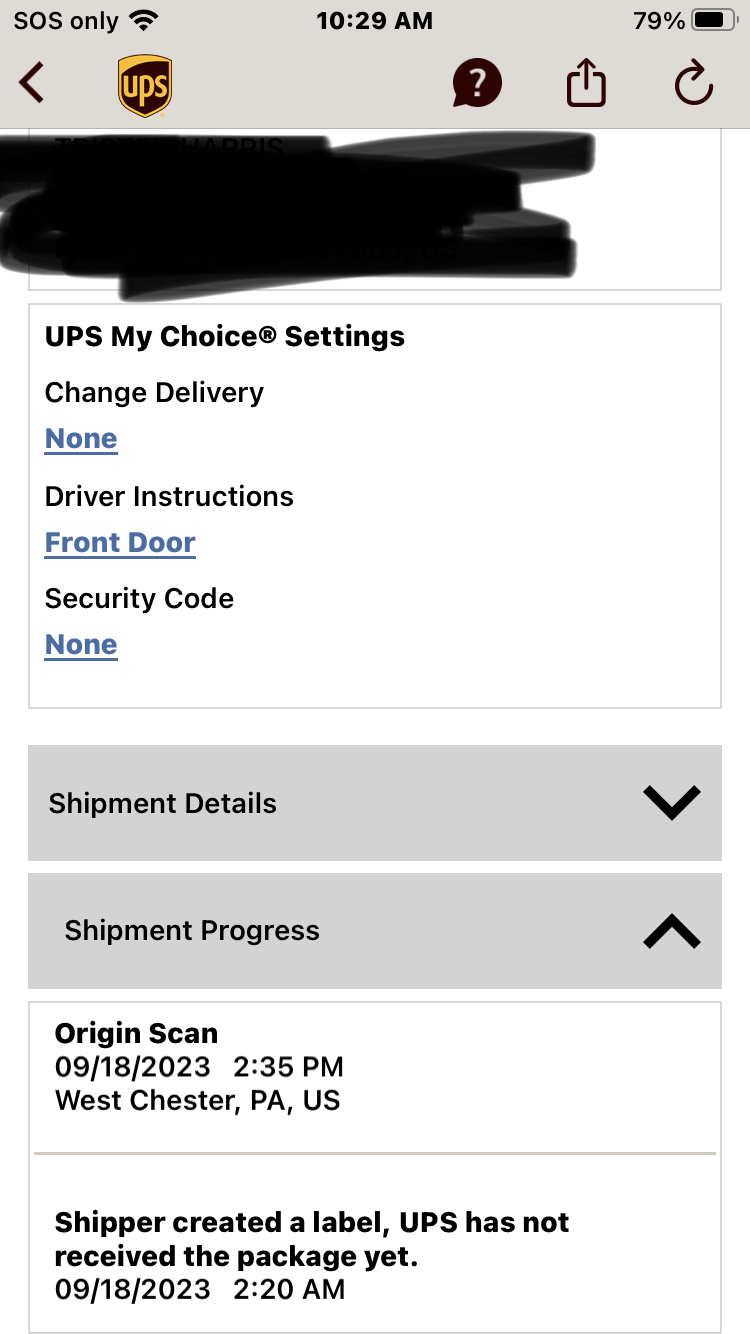Open the None link under Security Code
Screen dimensions: 750x1334
point(81,645)
